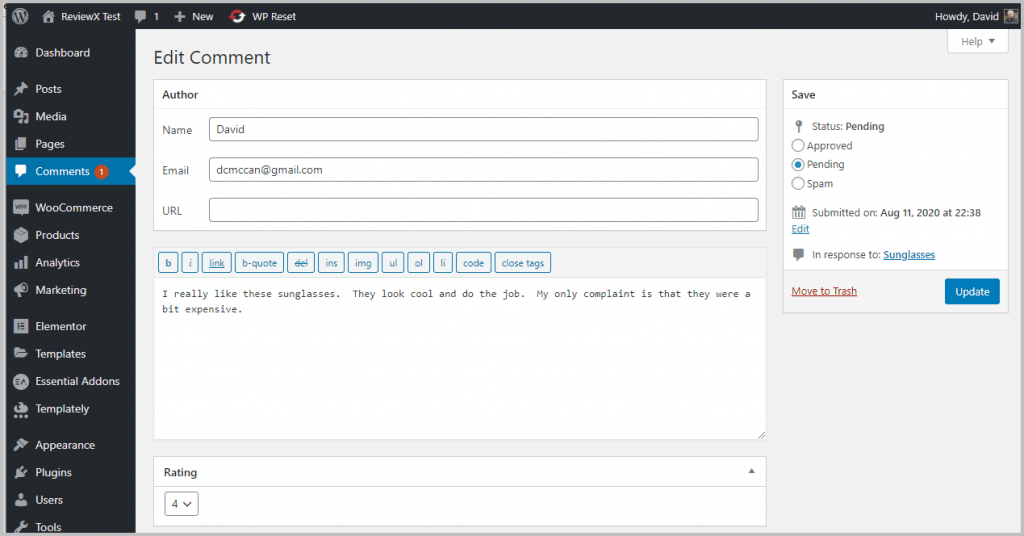The height and width of the screenshot is (536, 1024).
Task: Click the li quicktag button
Action: 443,263
